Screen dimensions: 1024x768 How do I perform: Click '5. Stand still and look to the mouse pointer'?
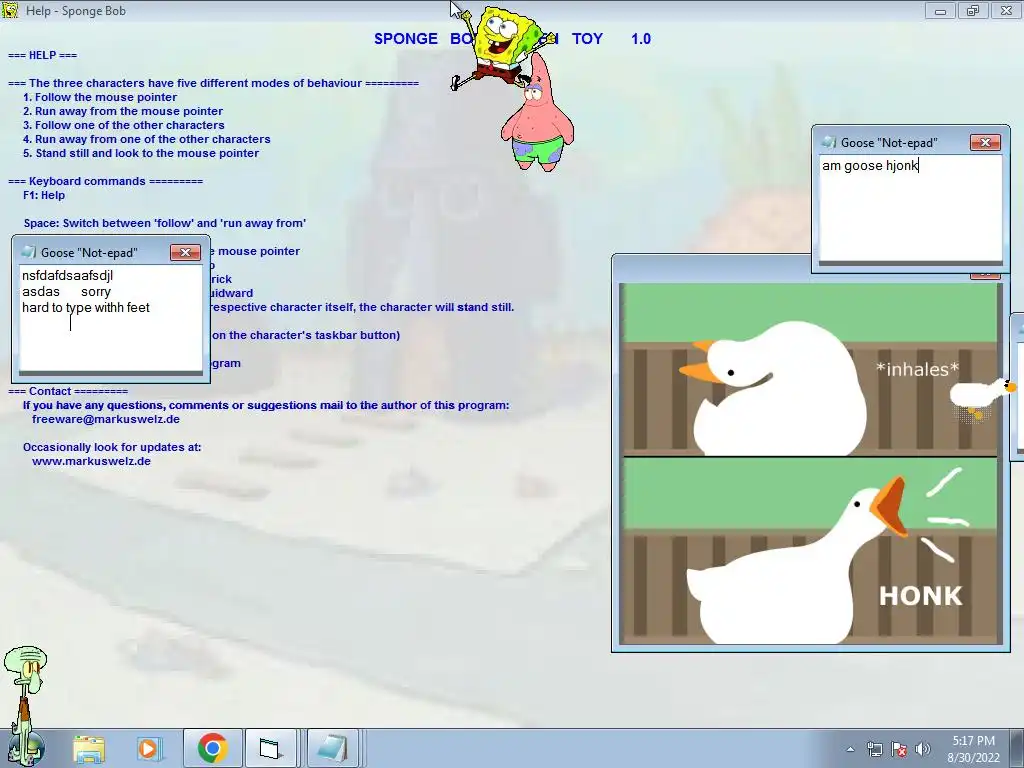tap(141, 153)
